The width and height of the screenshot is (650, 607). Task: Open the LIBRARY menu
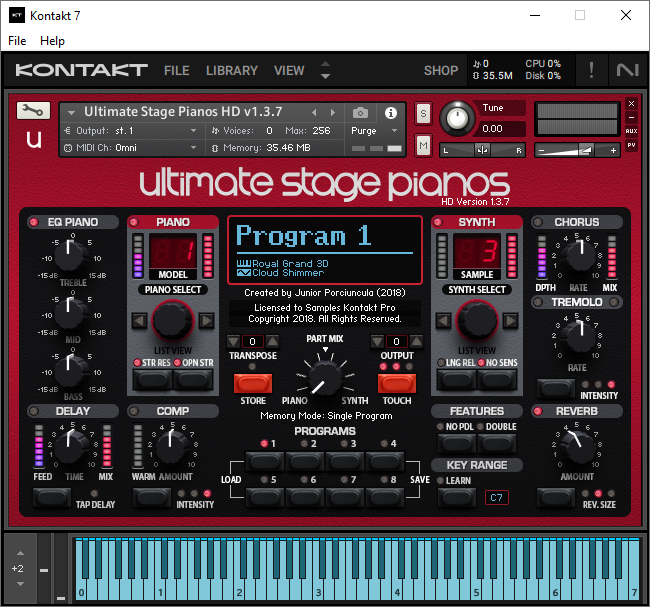click(232, 70)
